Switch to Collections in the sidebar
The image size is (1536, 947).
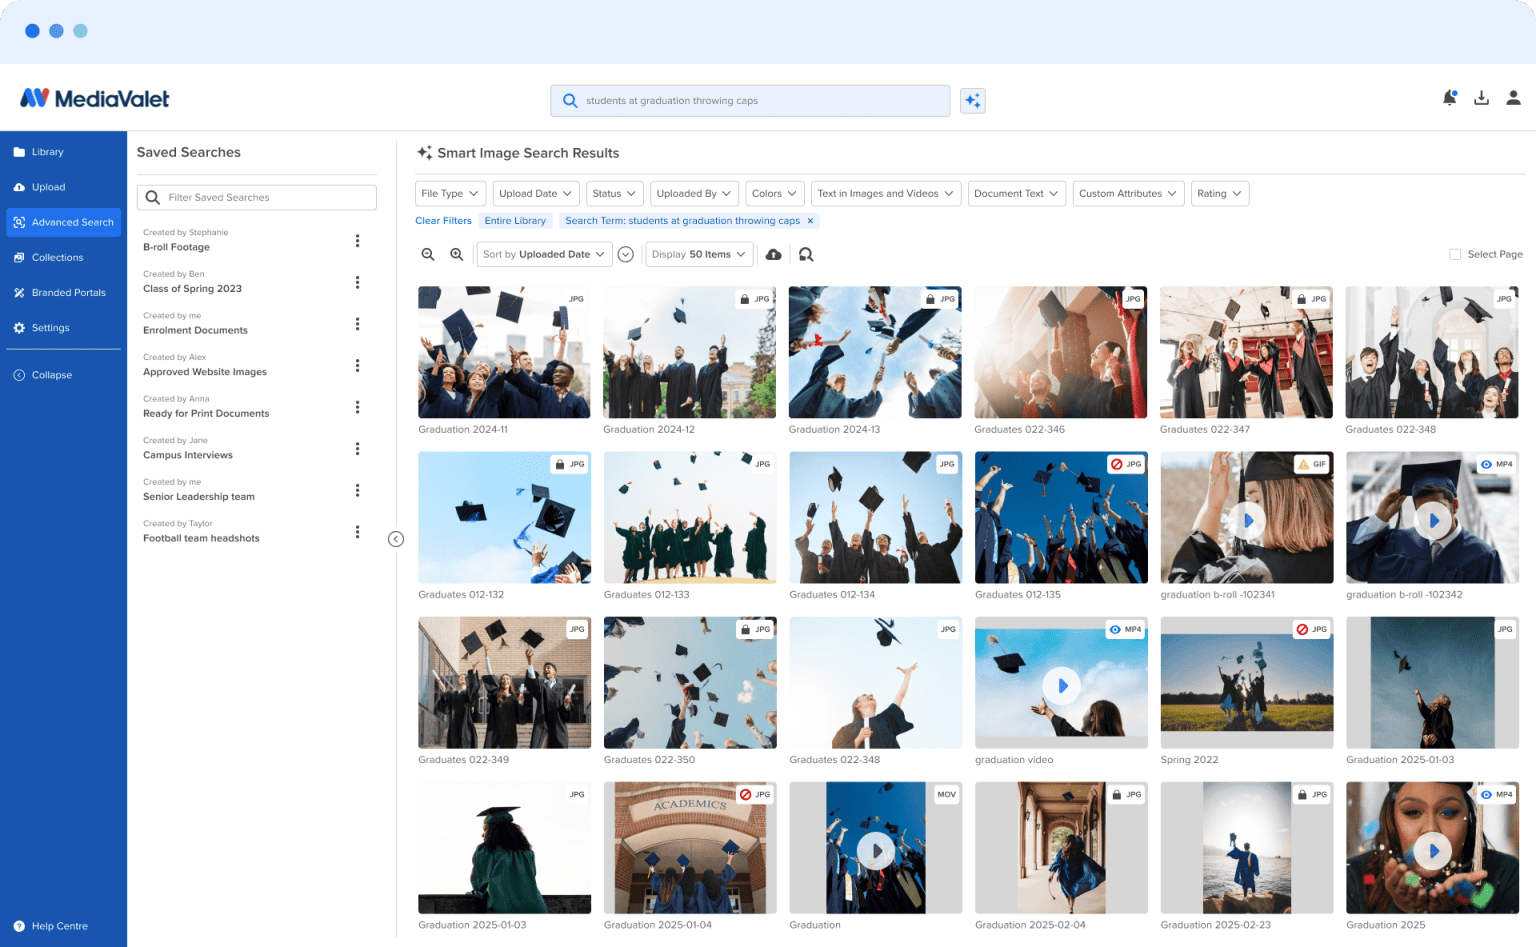[56, 257]
